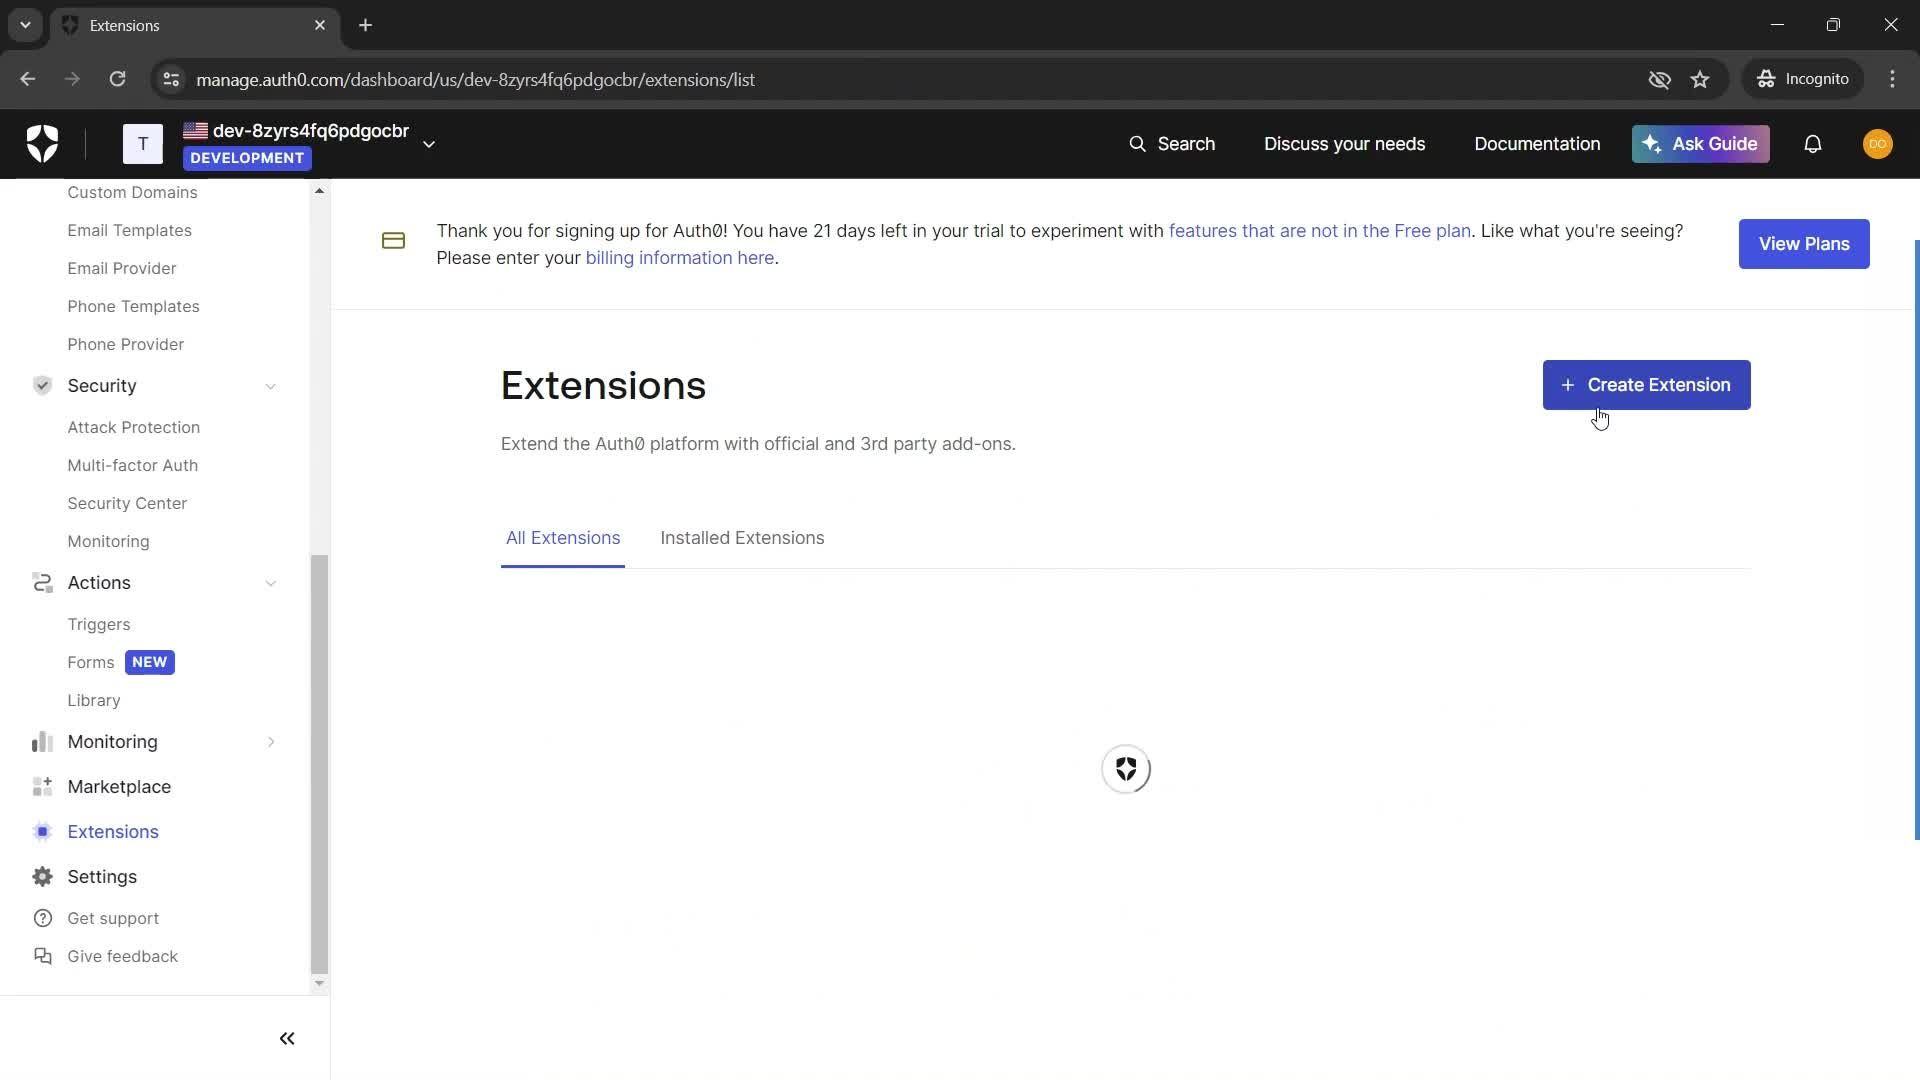Click the Incognito indicator

point(1803,79)
